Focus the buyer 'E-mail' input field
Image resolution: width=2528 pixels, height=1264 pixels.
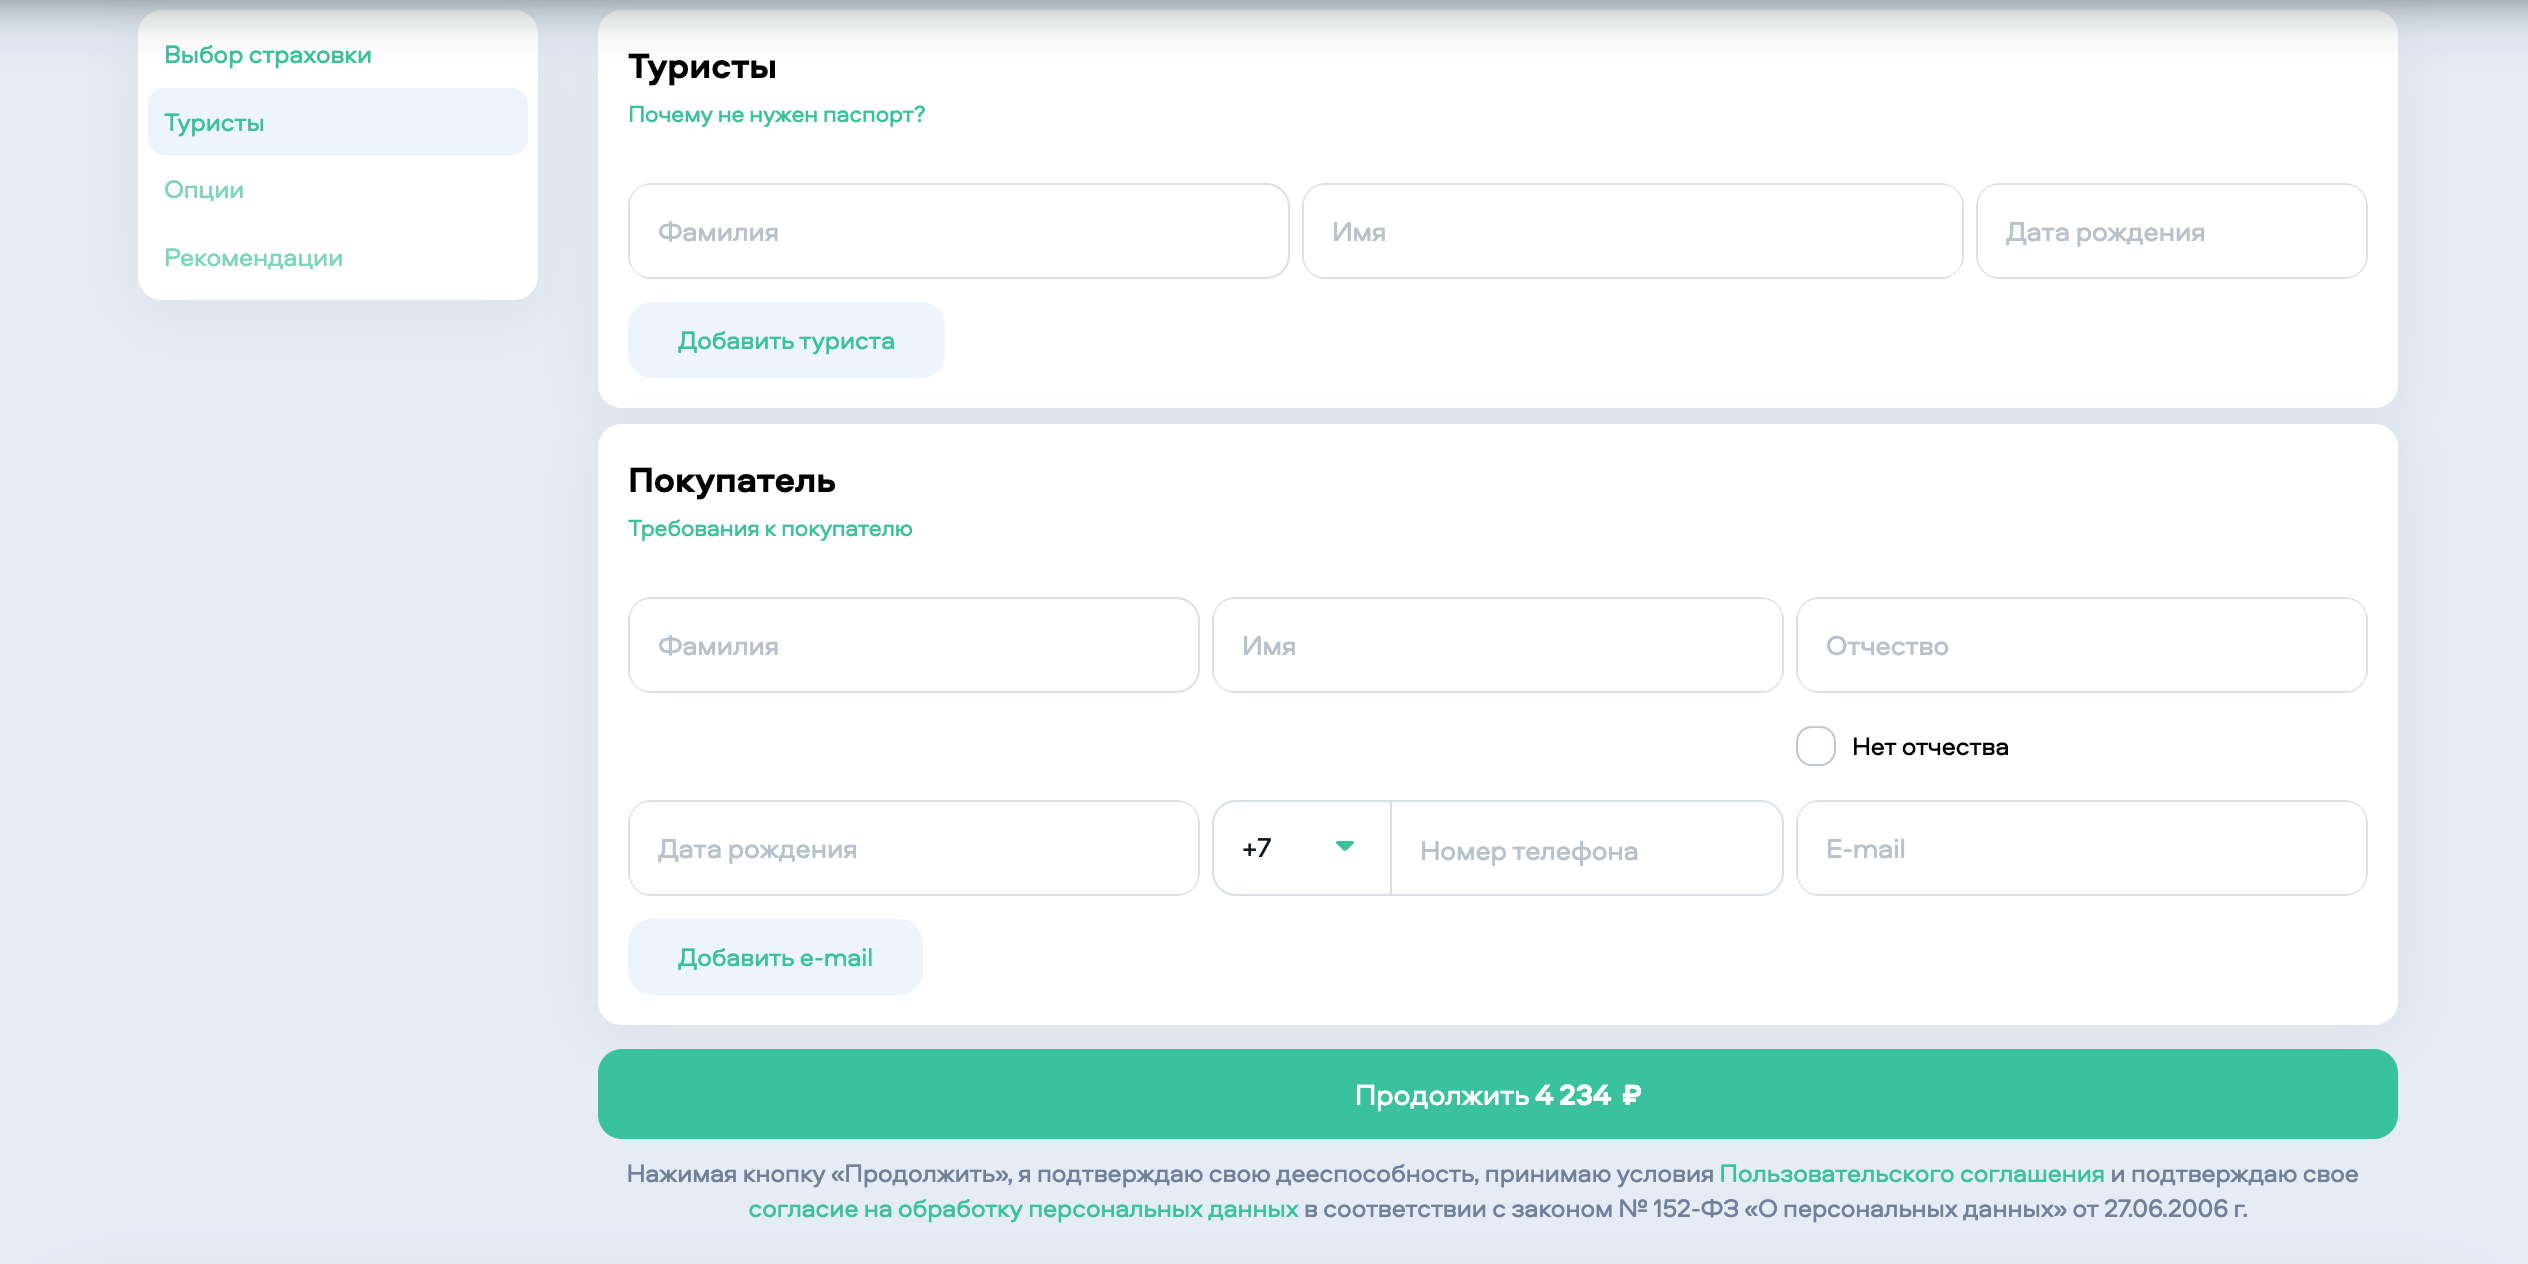2080,849
